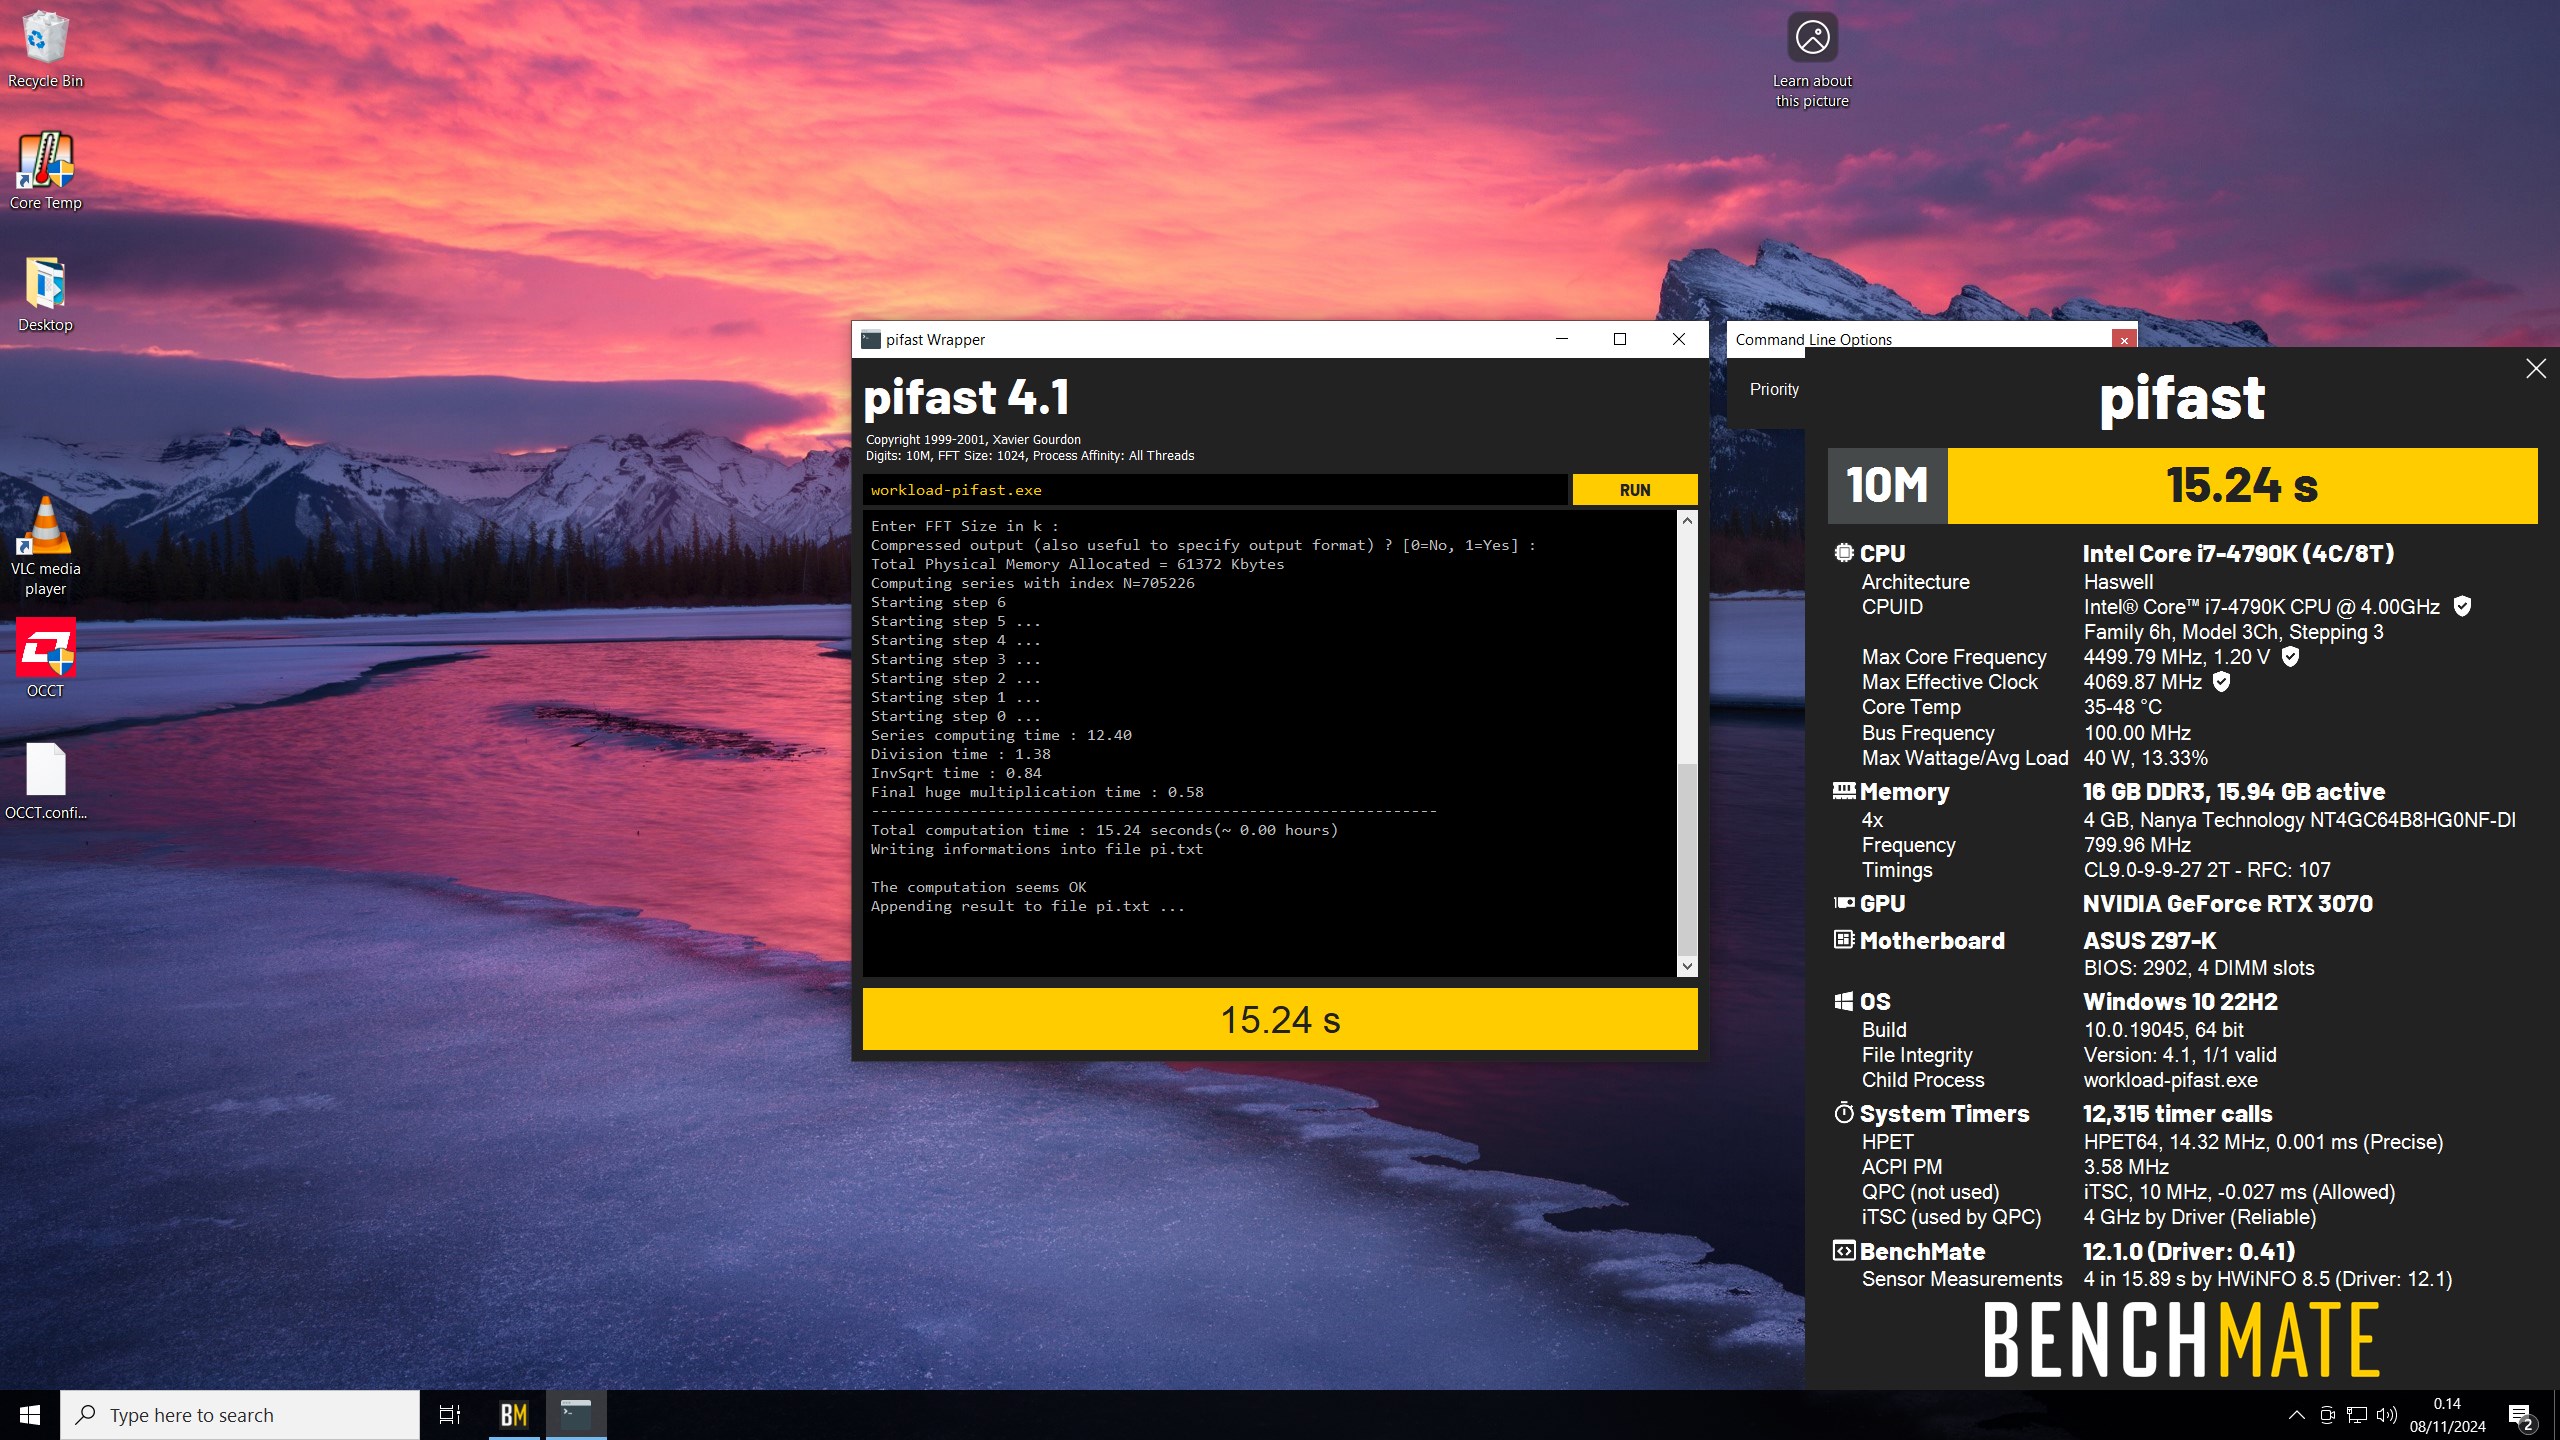Launch the OCCT desktop shortcut

coord(45,658)
